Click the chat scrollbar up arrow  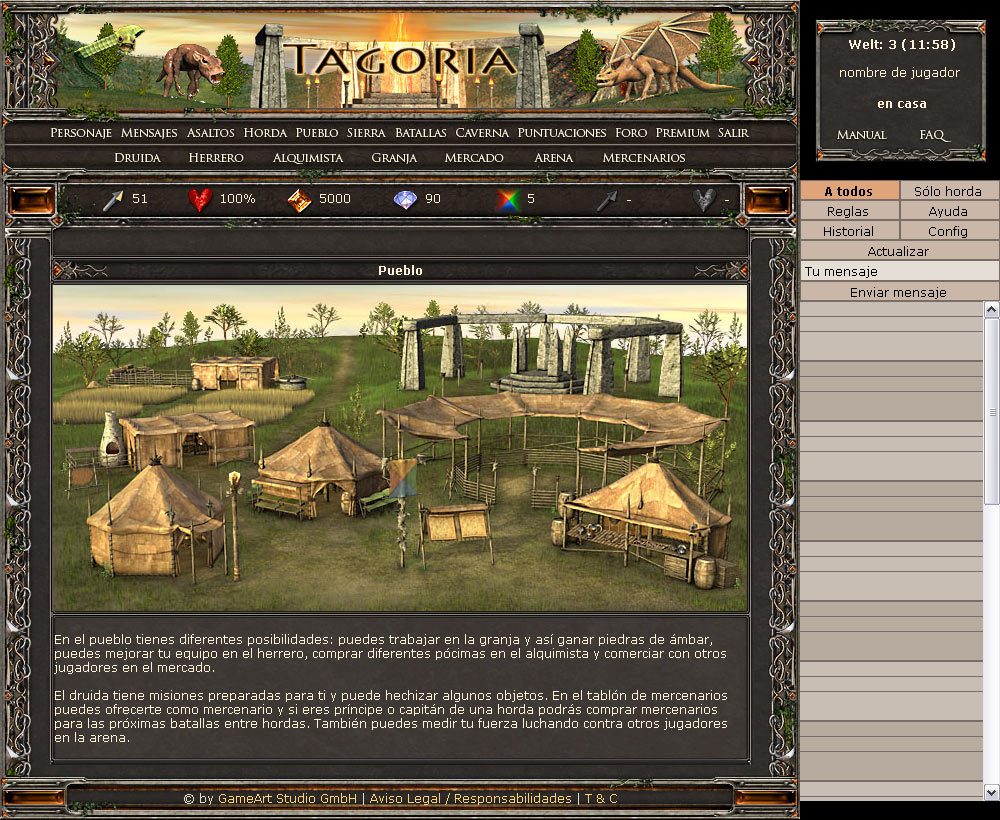(991, 310)
